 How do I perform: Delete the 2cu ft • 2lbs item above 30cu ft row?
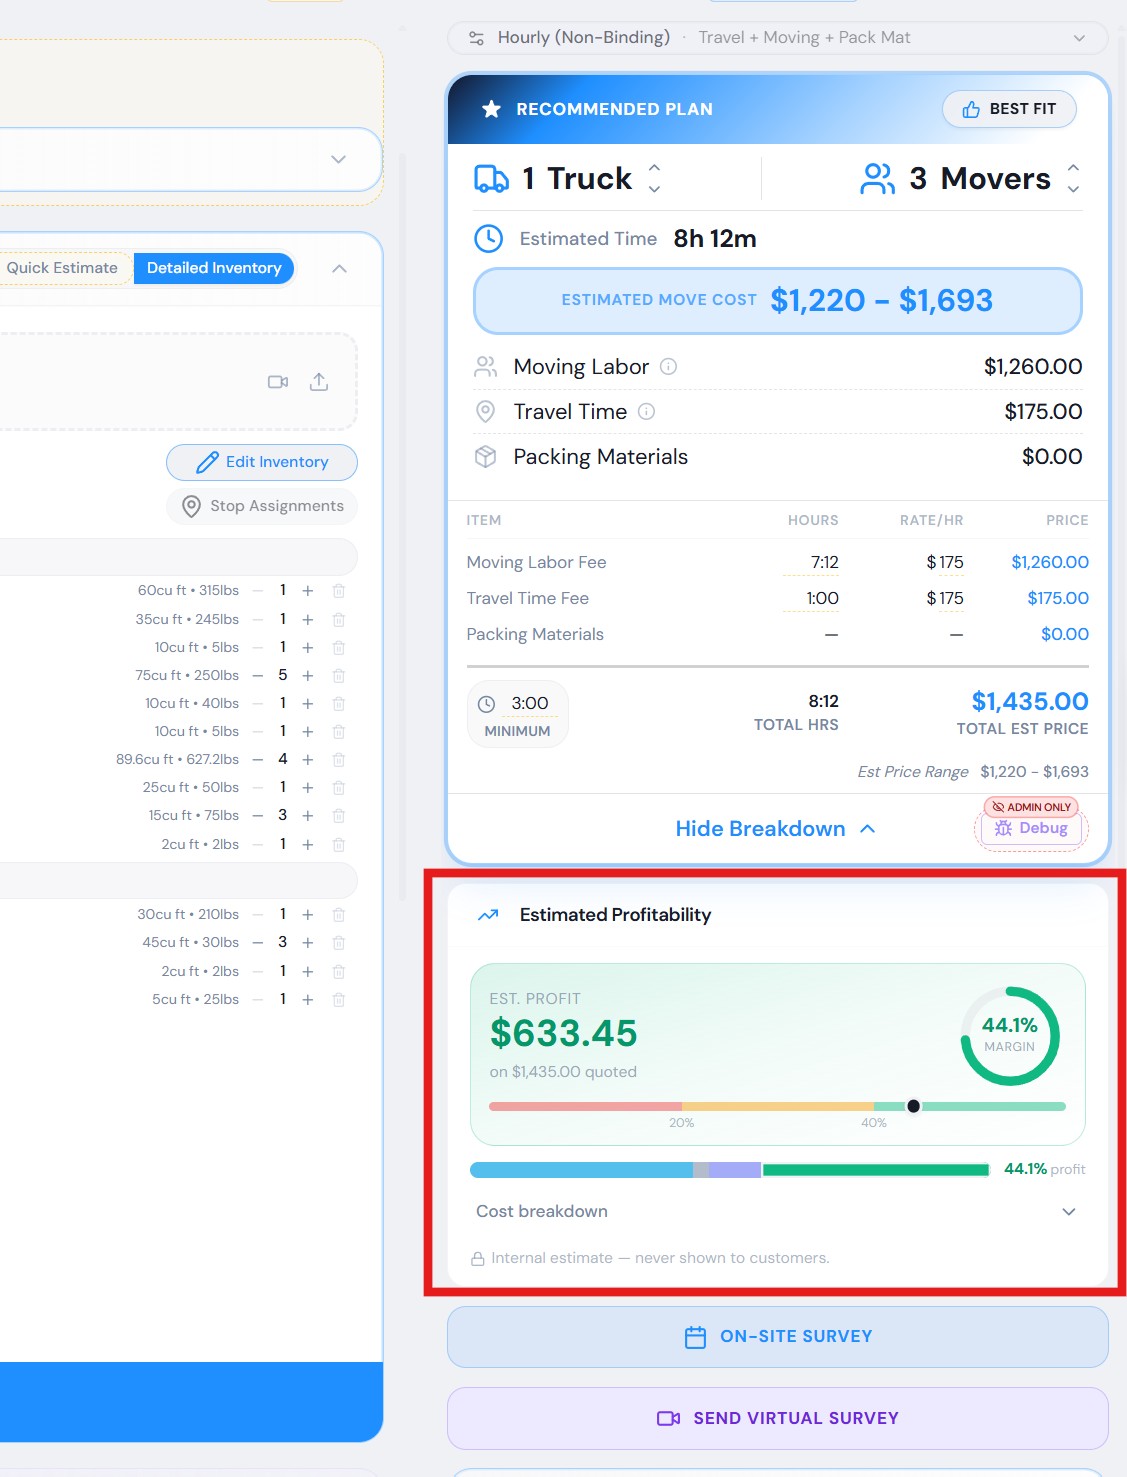tap(339, 845)
